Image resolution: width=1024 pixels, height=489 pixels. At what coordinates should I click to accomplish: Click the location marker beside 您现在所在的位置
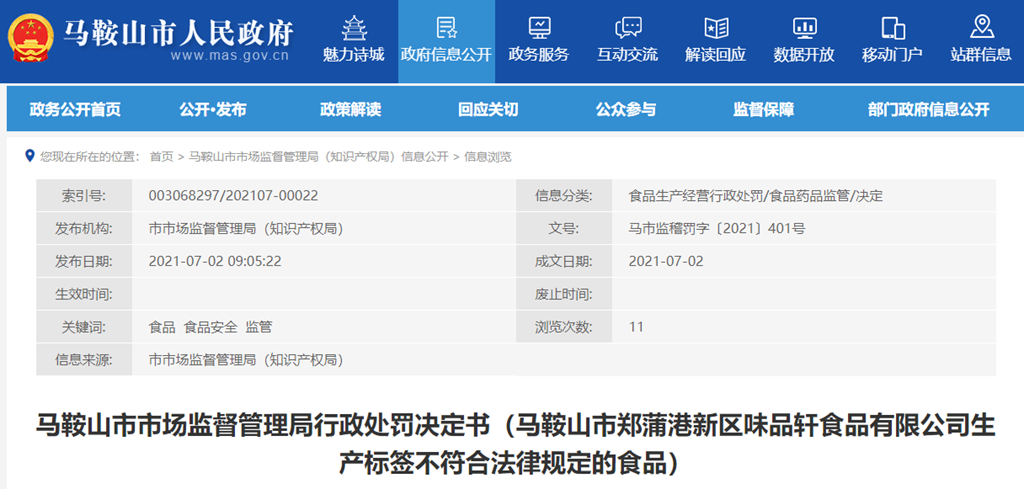pos(29,156)
